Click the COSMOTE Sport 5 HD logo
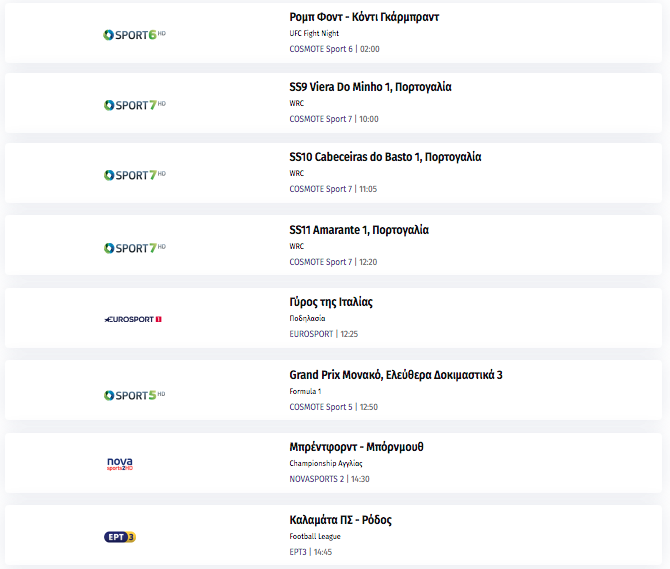The height and width of the screenshot is (569, 670). (x=134, y=395)
